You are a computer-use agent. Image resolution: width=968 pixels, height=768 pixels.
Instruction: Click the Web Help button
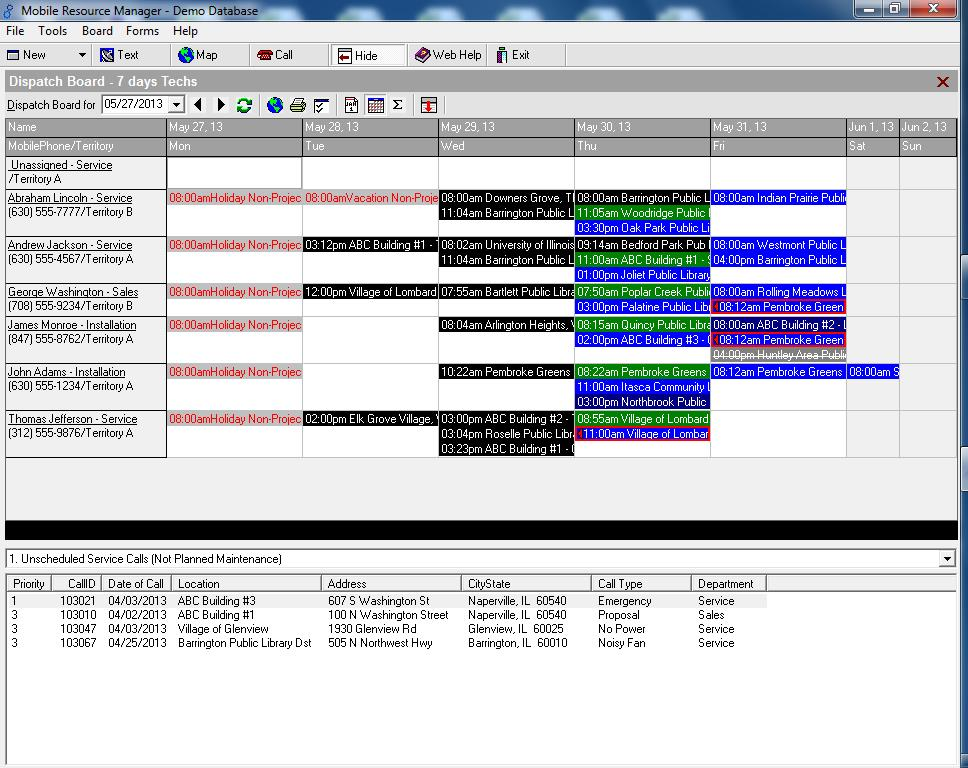[x=447, y=55]
